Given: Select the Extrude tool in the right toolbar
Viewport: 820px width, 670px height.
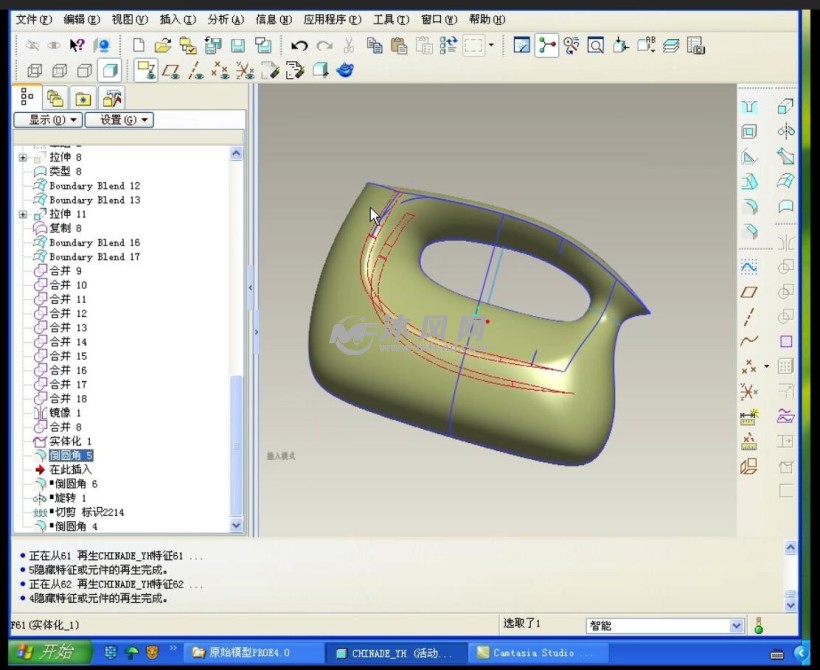Looking at the screenshot, I should (785, 107).
